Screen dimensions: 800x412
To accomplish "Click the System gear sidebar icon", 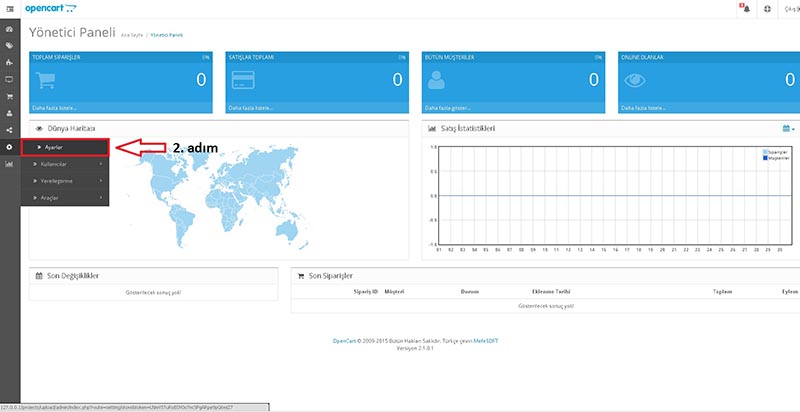I will 9,147.
